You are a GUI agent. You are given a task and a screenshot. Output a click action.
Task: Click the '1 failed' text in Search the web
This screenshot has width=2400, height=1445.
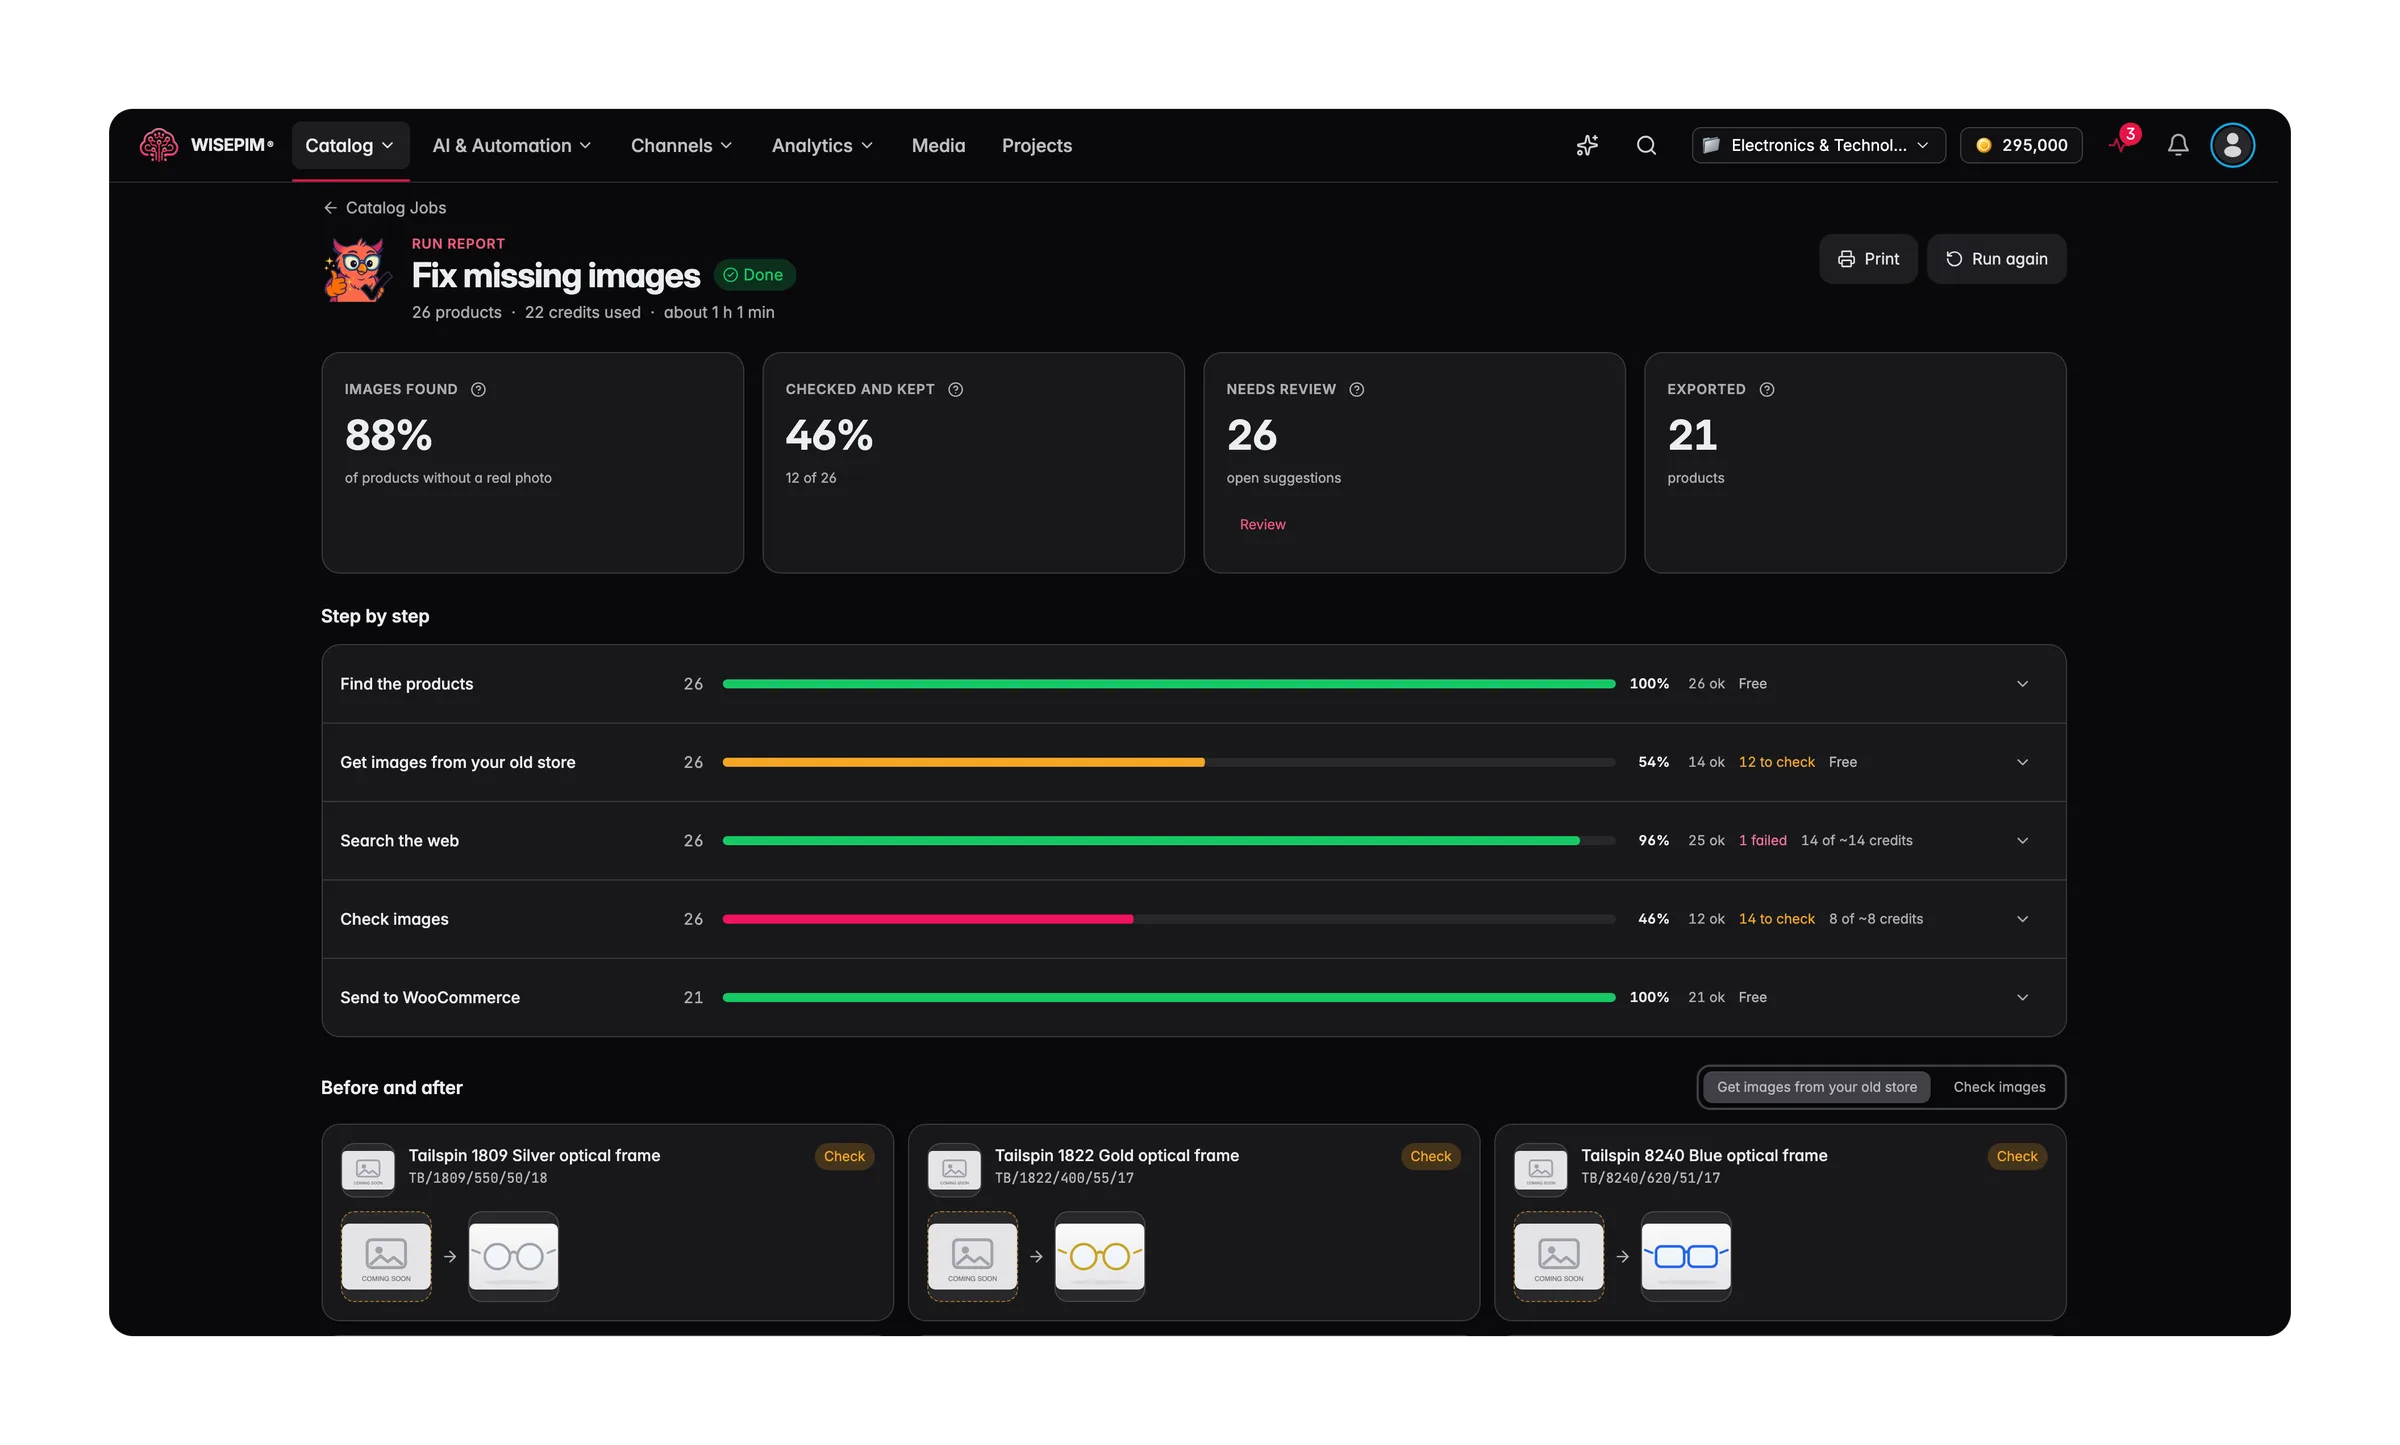pos(1762,841)
